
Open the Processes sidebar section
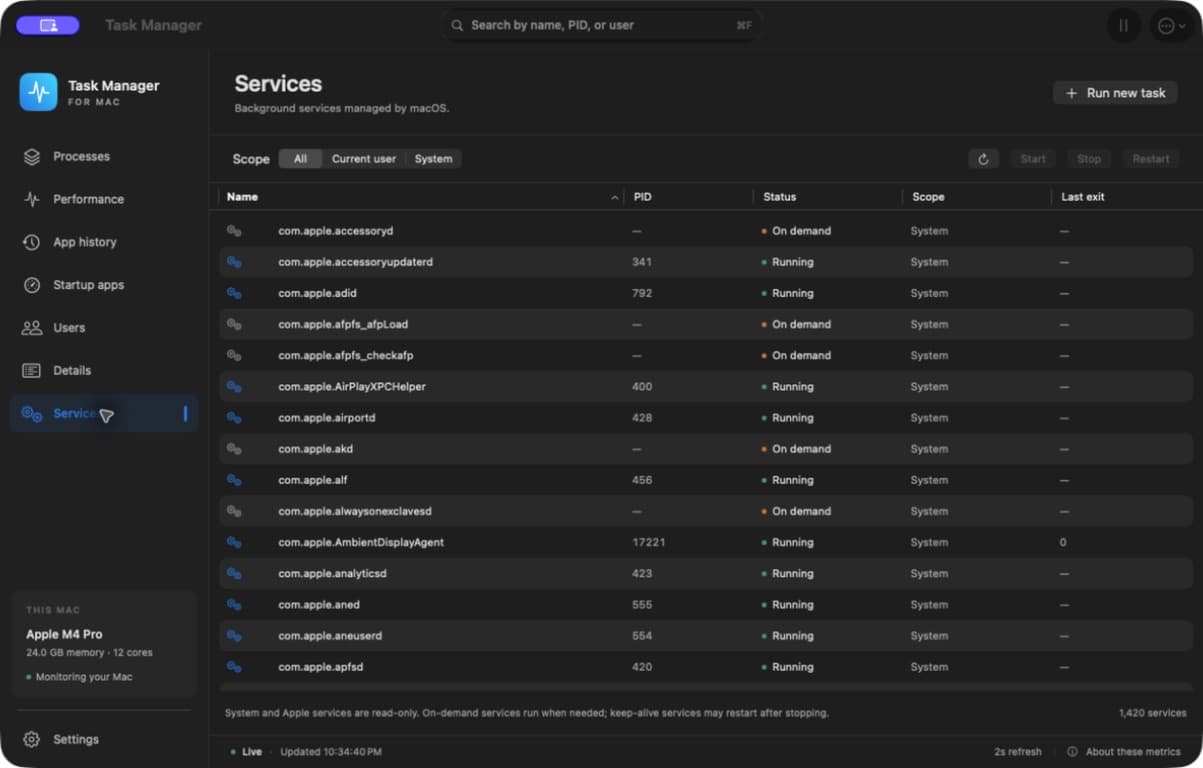104,157
